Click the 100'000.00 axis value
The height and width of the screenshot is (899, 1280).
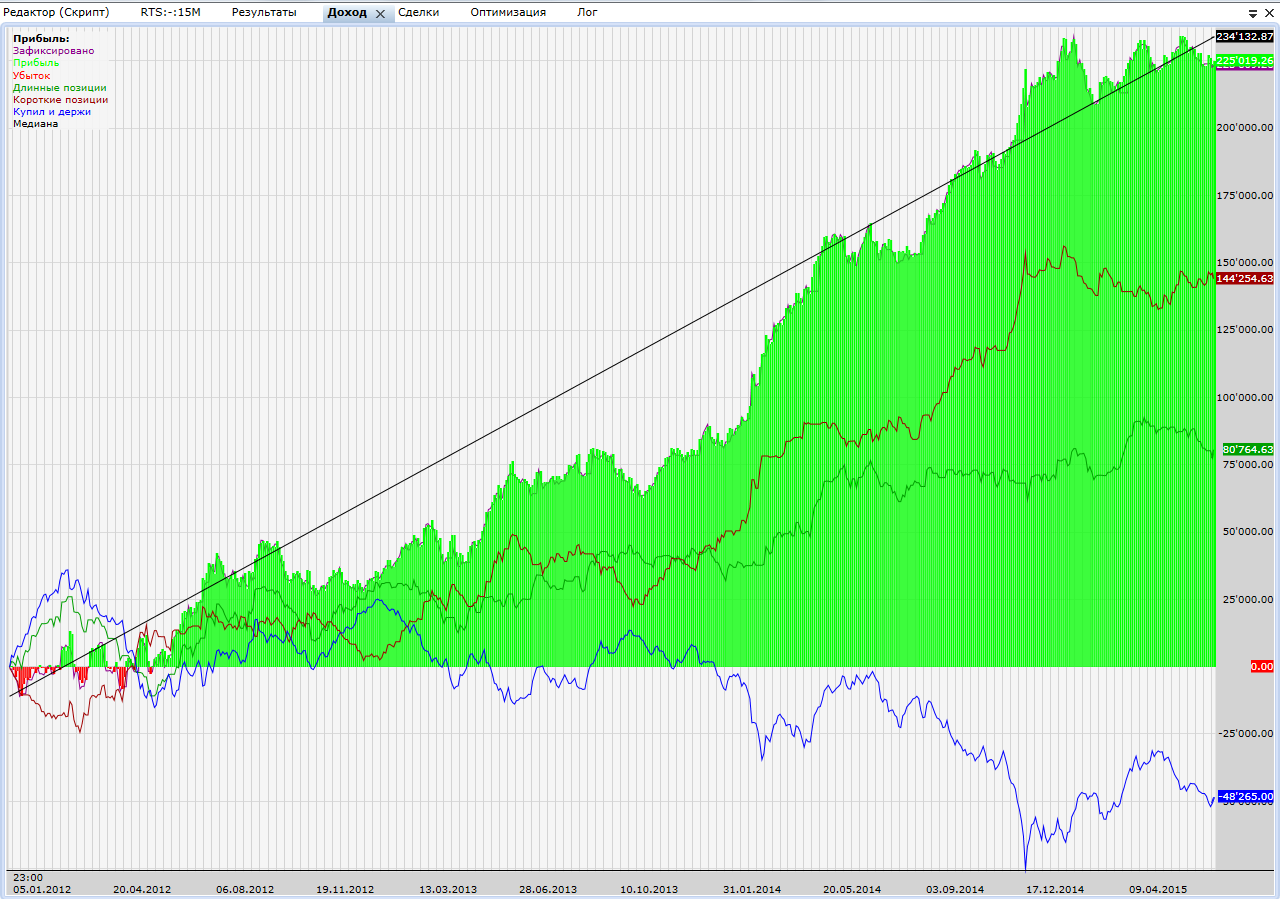tap(1245, 397)
